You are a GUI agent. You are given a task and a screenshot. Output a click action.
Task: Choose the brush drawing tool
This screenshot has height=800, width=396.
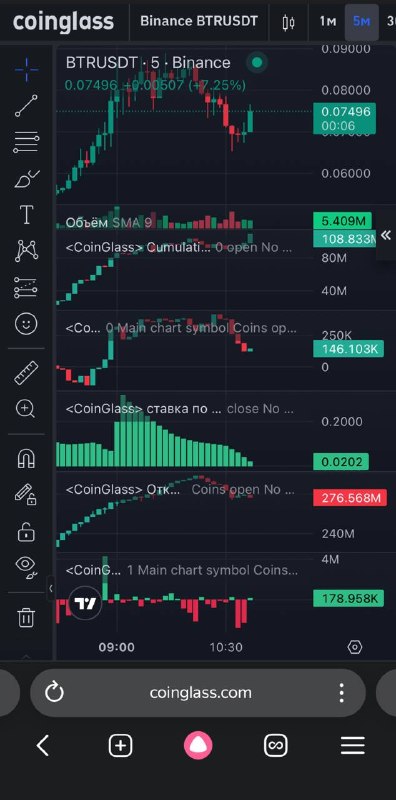click(26, 179)
